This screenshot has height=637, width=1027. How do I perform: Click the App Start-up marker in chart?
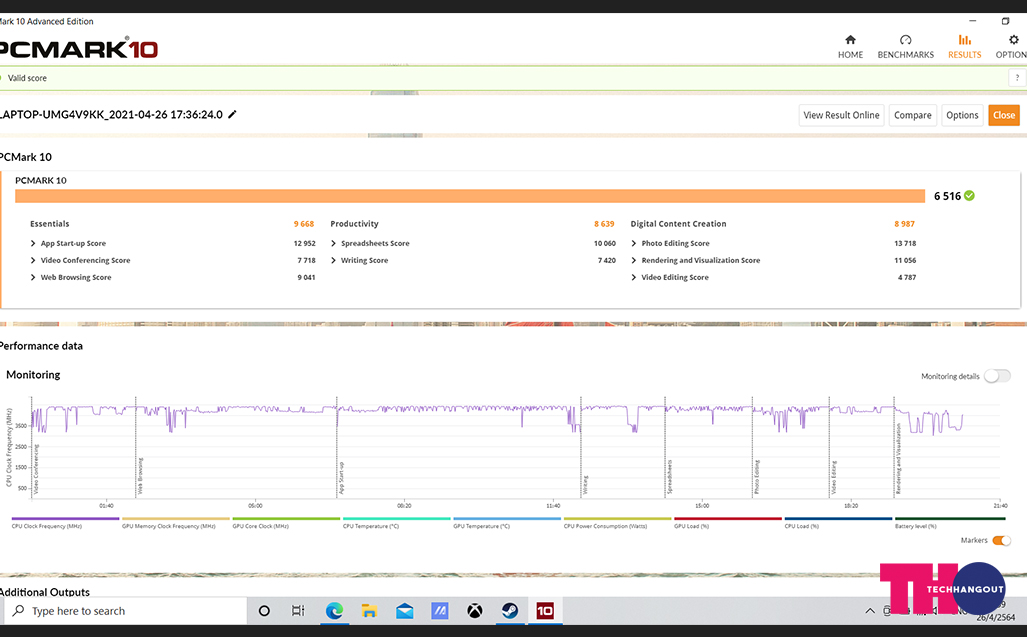[341, 478]
